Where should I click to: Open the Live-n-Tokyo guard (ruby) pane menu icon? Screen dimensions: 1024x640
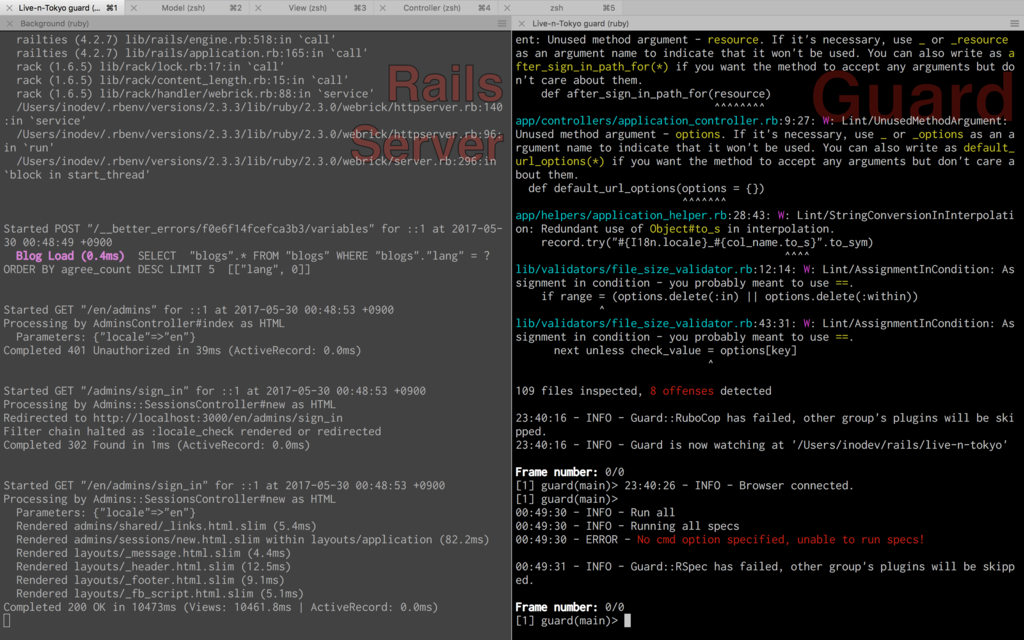click(x=1014, y=24)
